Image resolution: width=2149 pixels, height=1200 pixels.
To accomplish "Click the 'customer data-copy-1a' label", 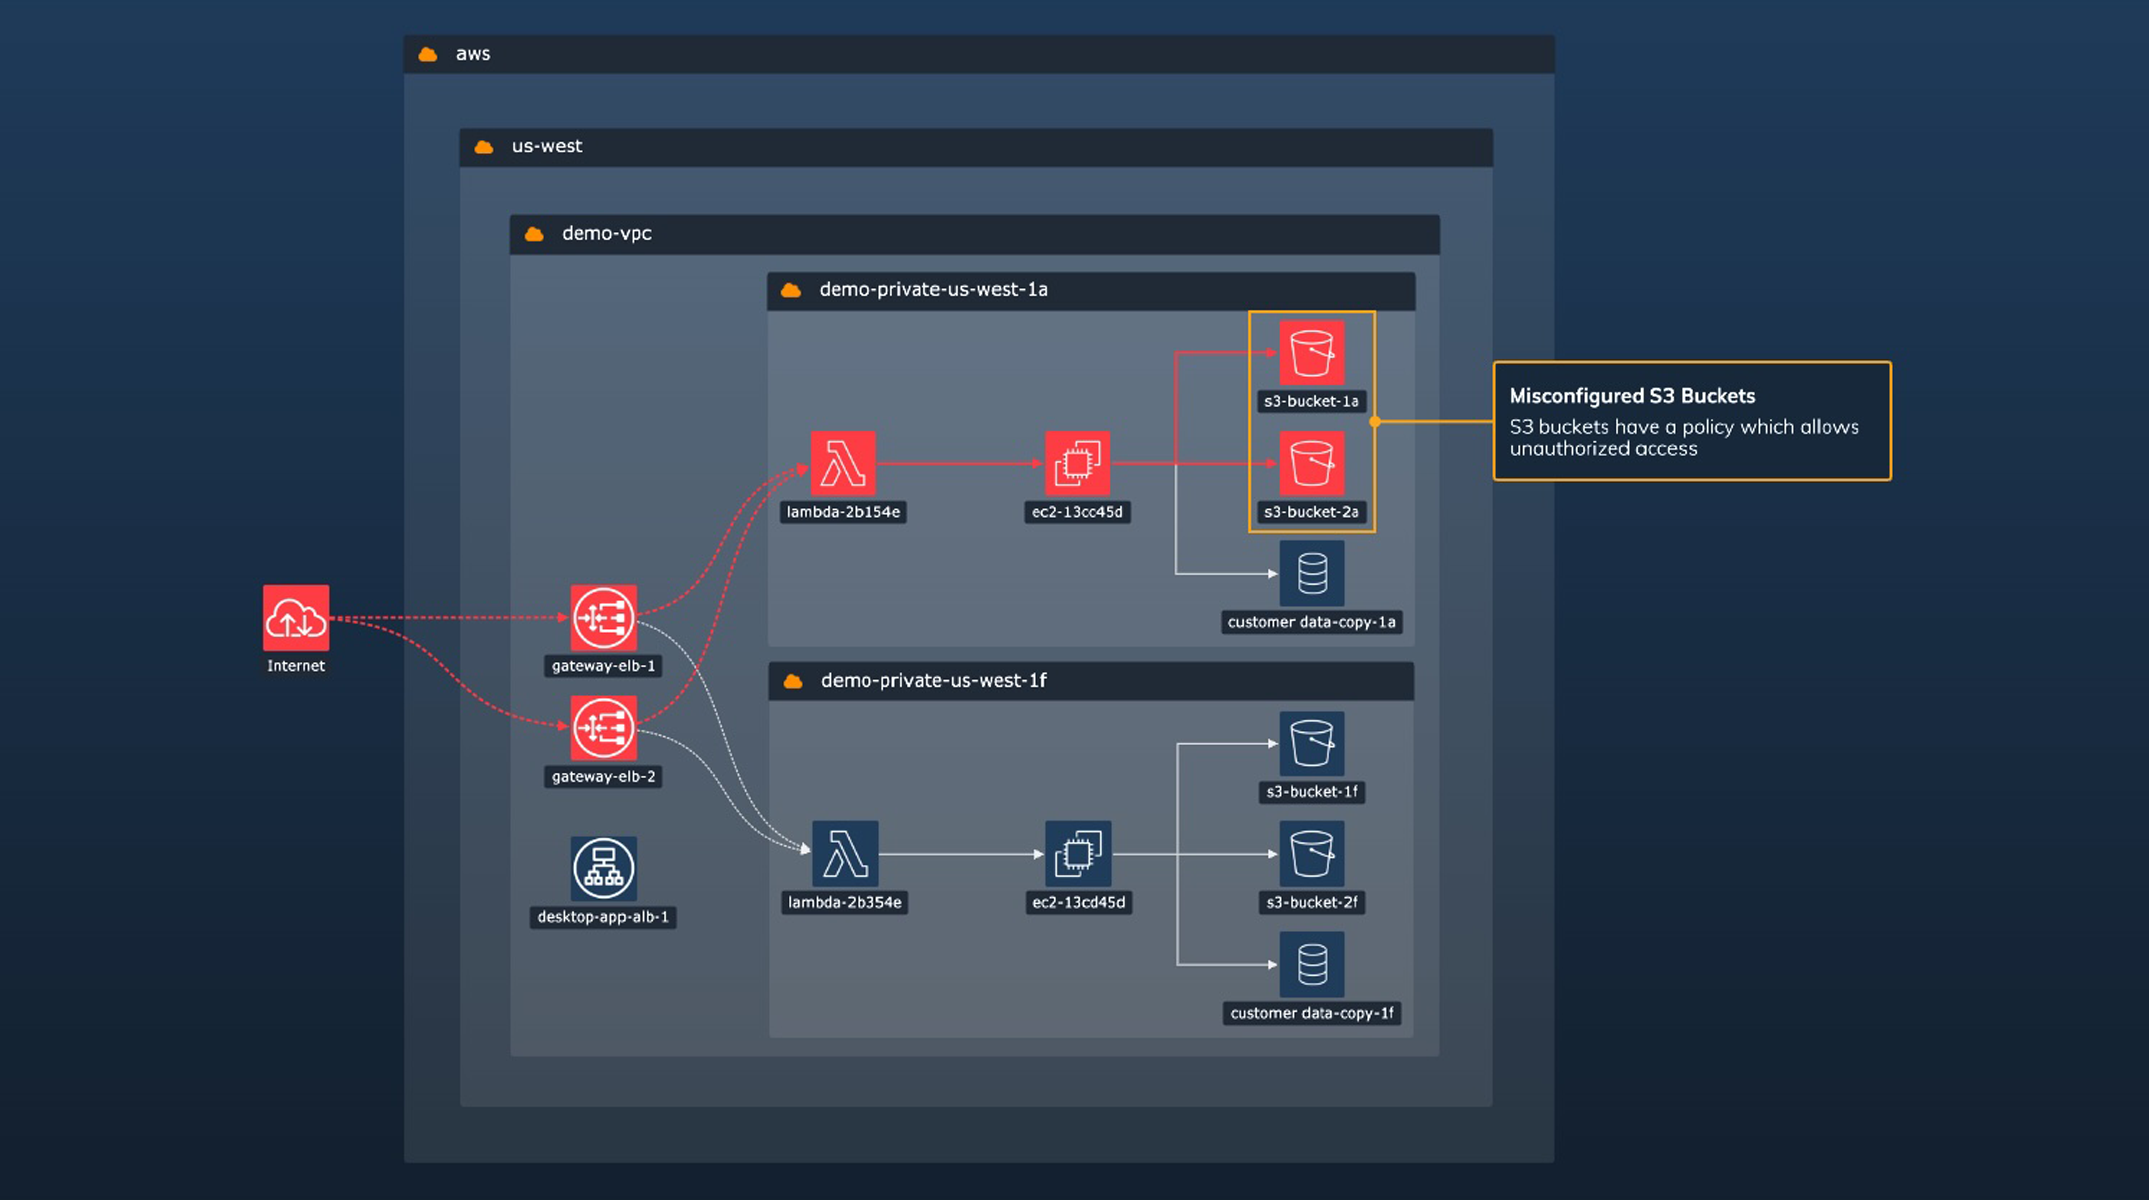I will 1311,622.
